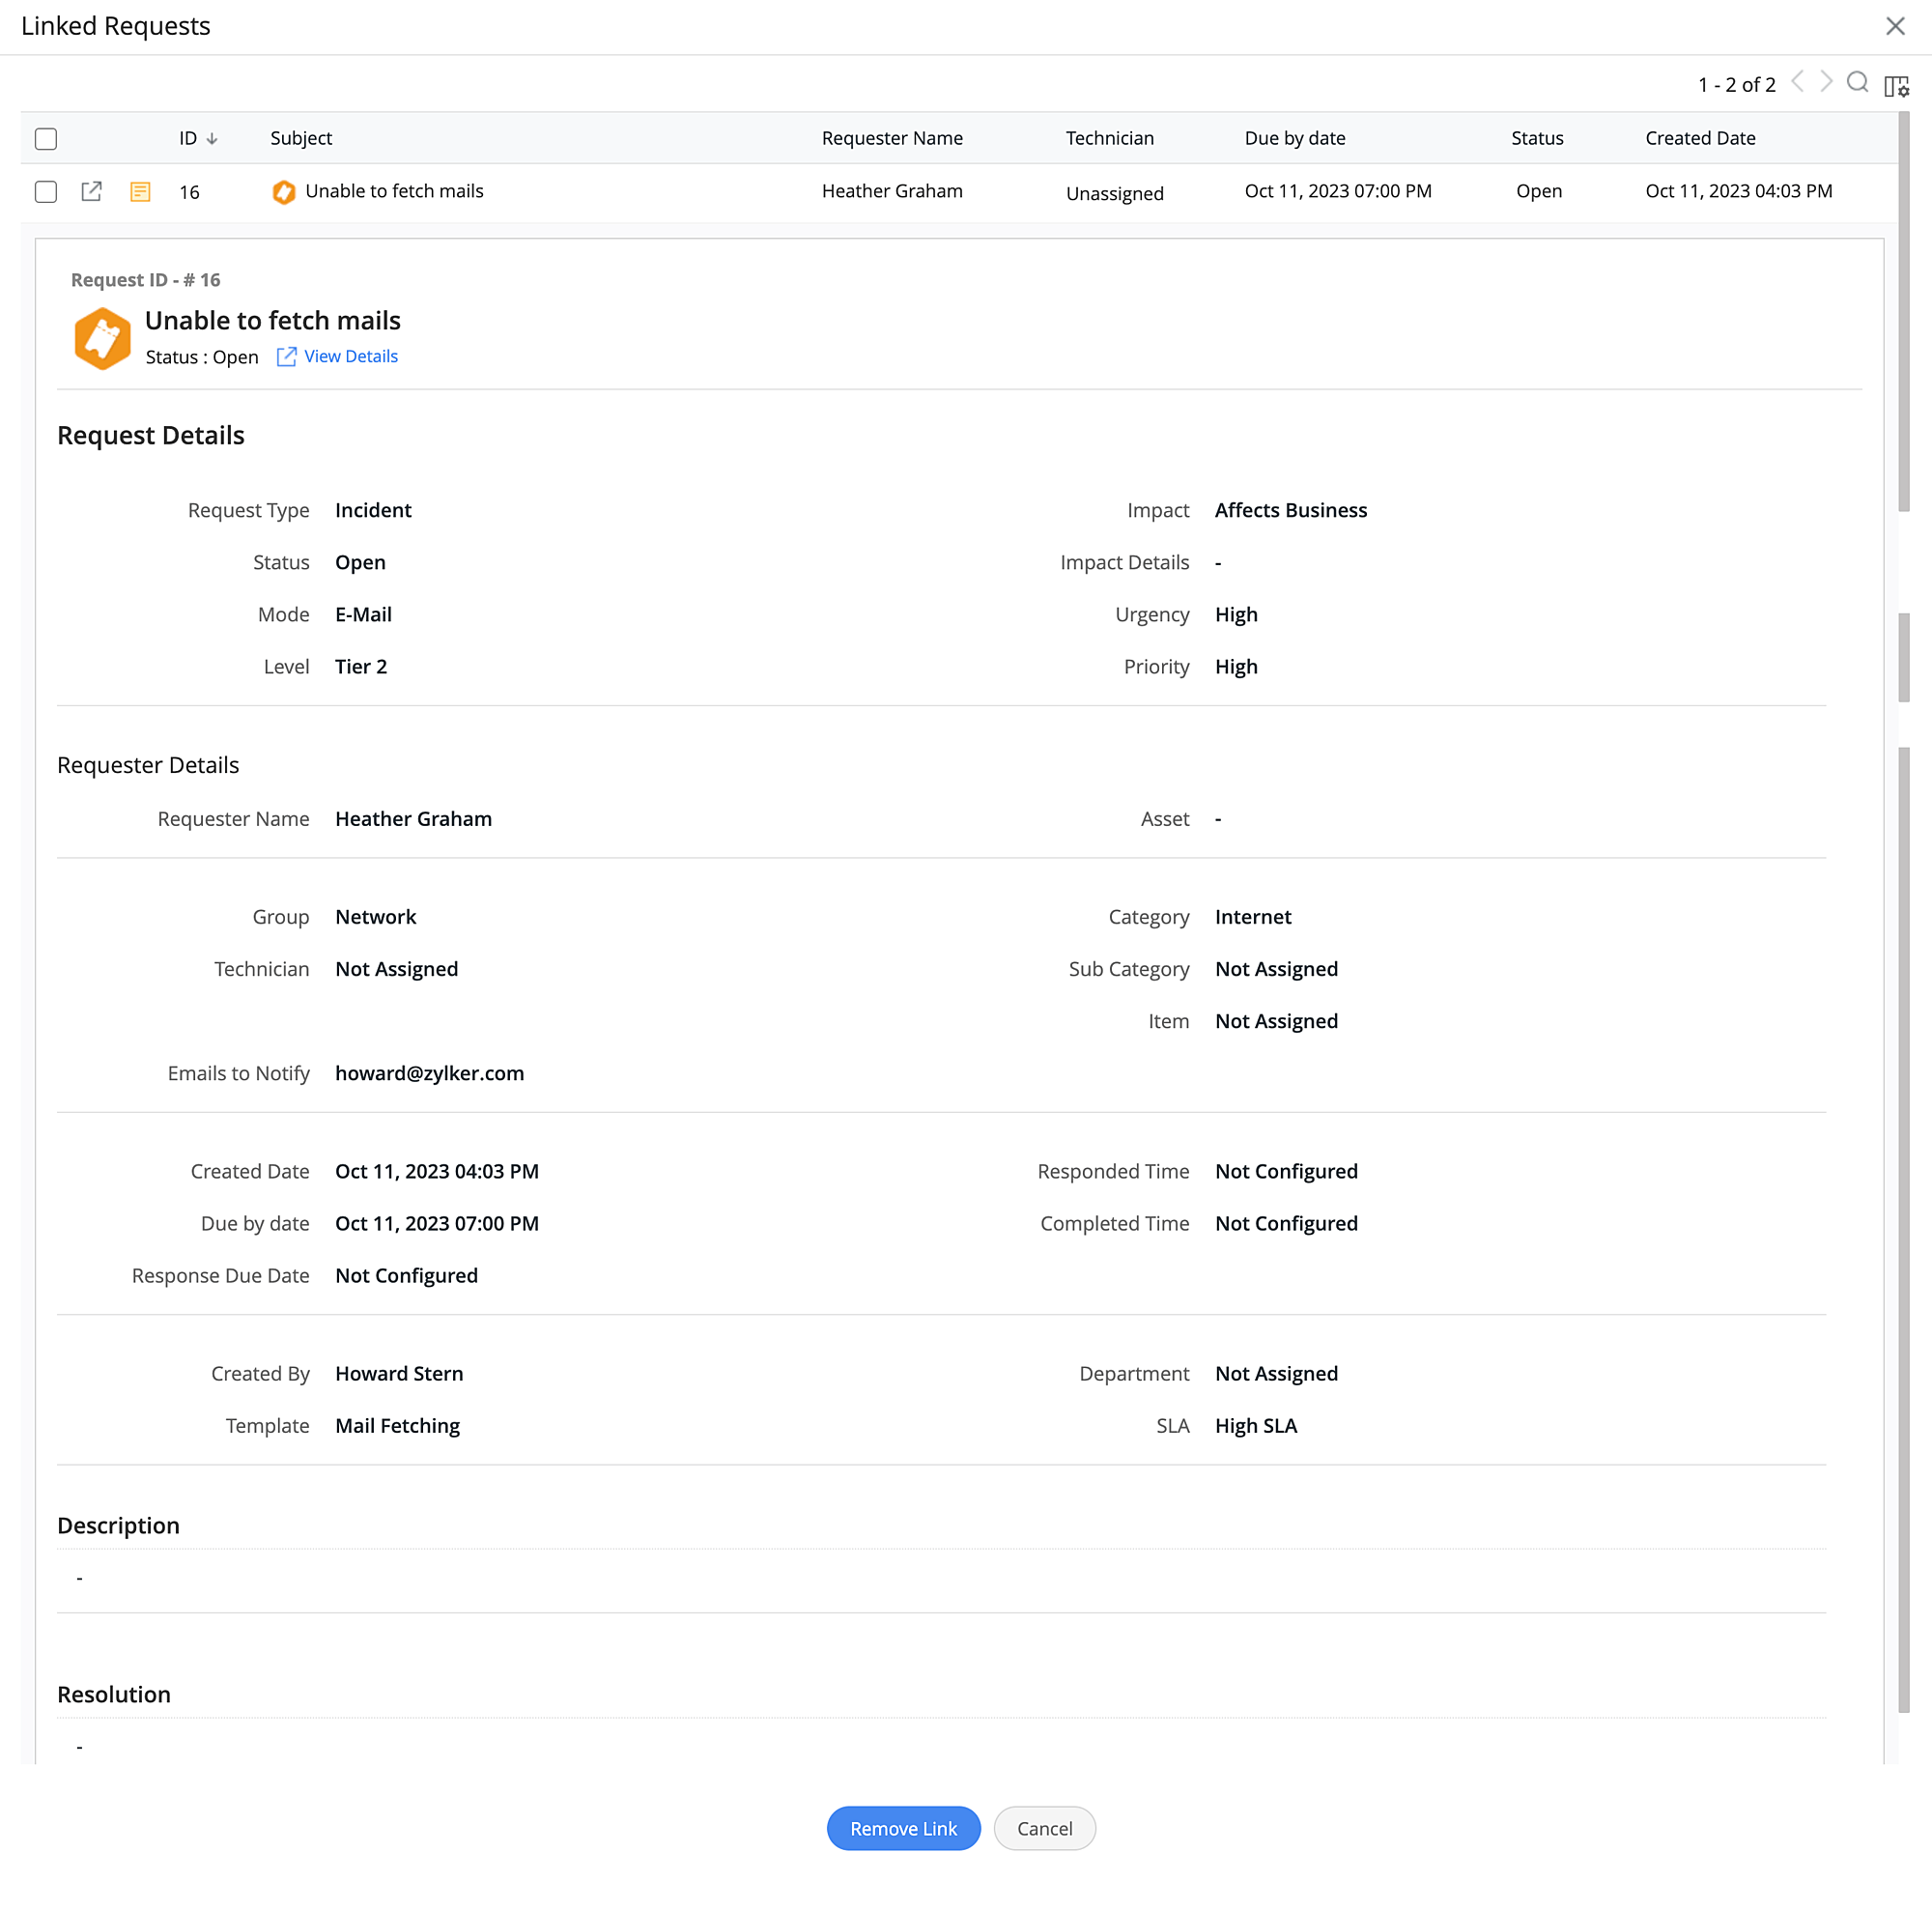Select checkbox for request 16
The height and width of the screenshot is (1909, 1932).
point(46,191)
